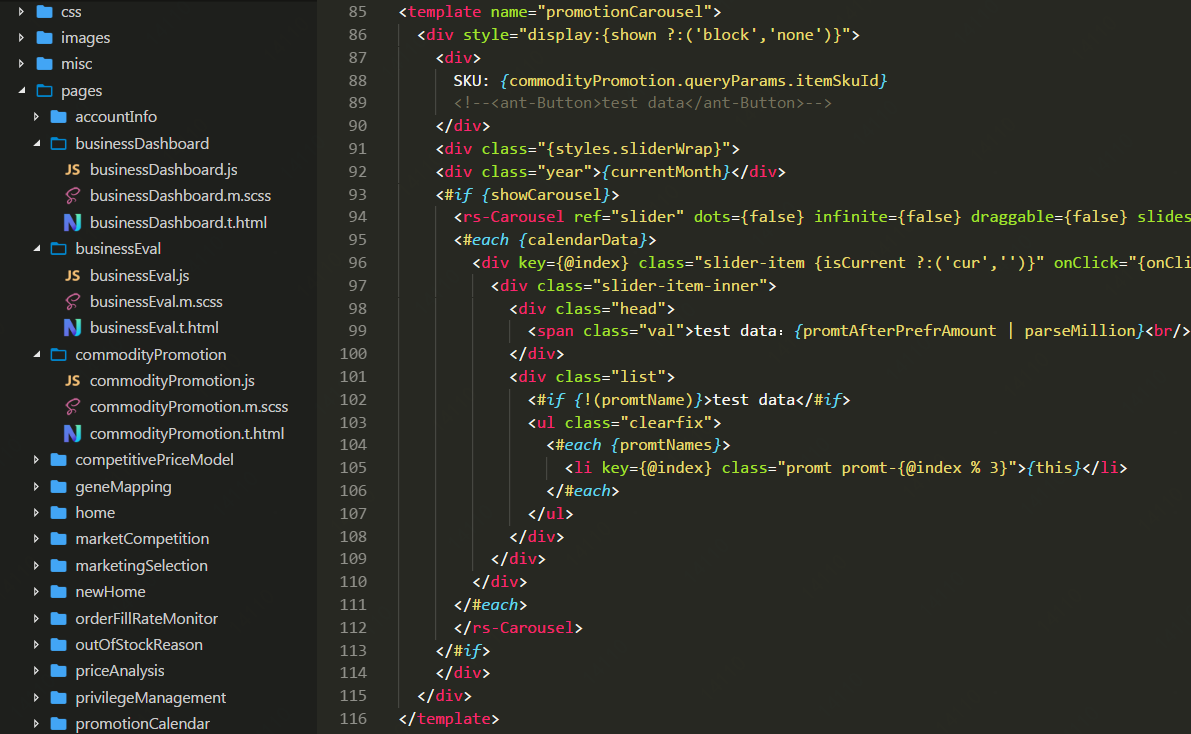The height and width of the screenshot is (734, 1191).
Task: Expand the outOfStockReason folder arrow
Action: pos(36,644)
